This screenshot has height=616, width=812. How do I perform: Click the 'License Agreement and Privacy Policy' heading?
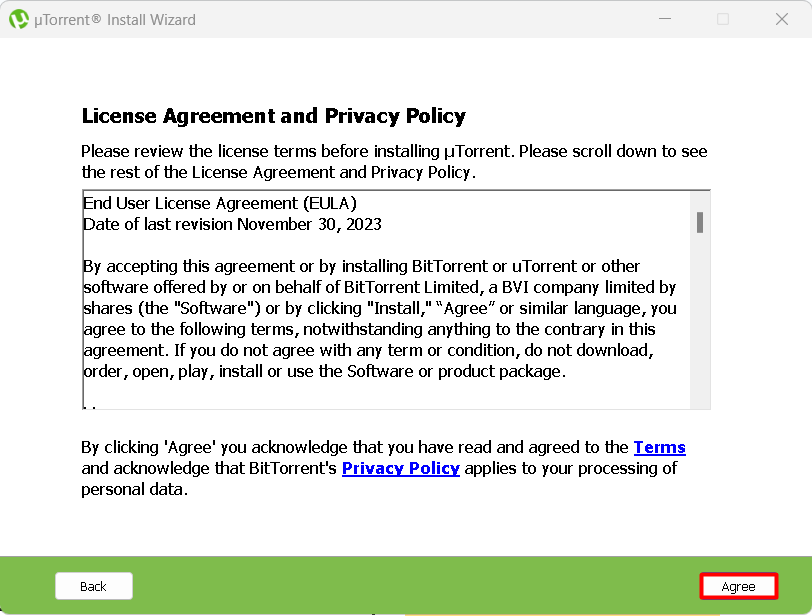273,116
